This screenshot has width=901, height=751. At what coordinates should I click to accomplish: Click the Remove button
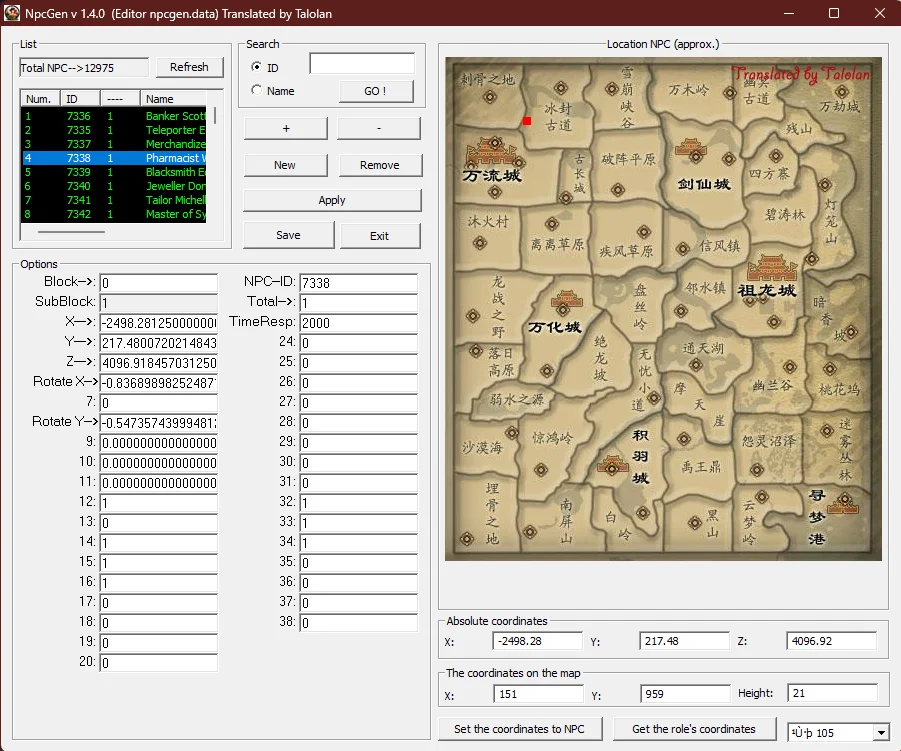380,165
